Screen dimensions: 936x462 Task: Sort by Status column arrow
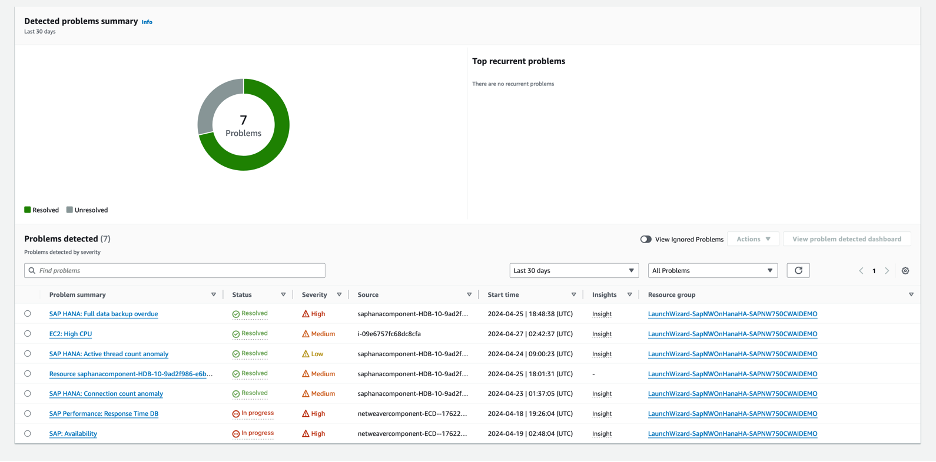(x=283, y=295)
